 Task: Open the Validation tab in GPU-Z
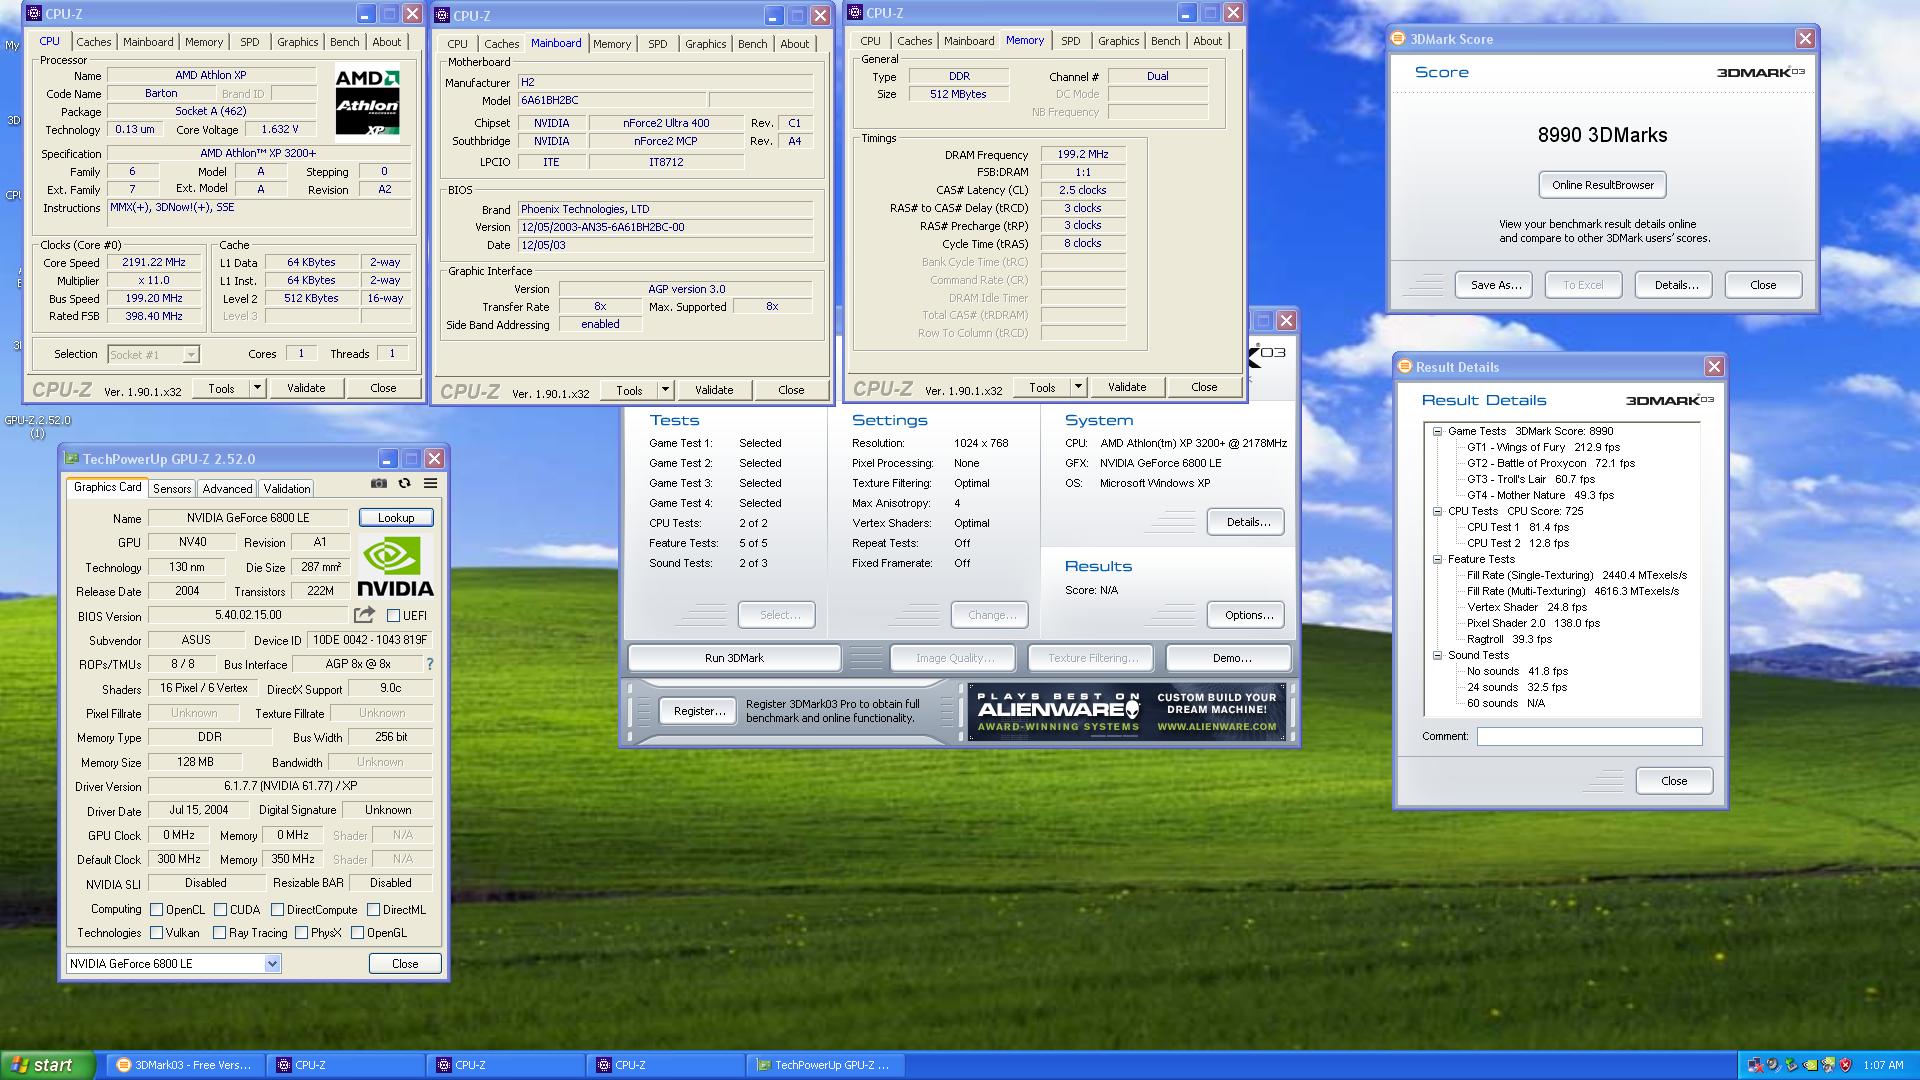tap(287, 489)
